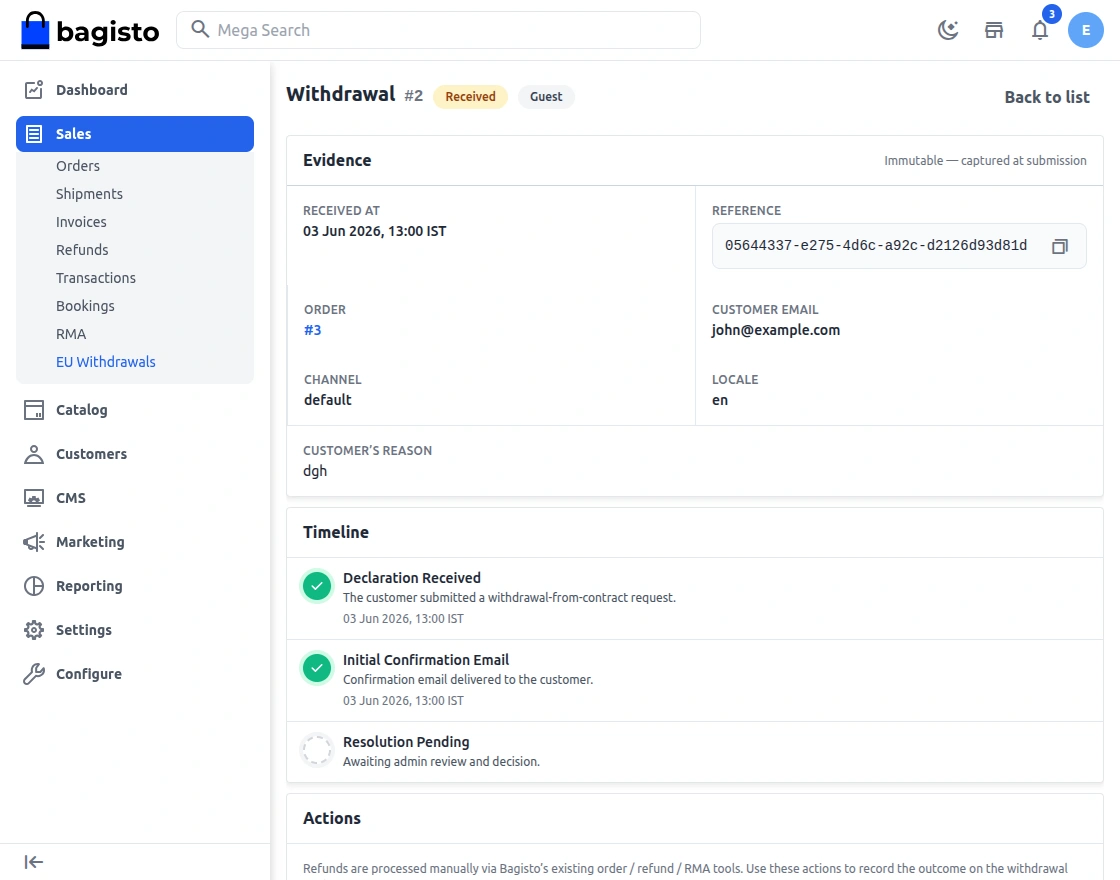Click the Catalog icon
1120x880 pixels.
pos(34,409)
